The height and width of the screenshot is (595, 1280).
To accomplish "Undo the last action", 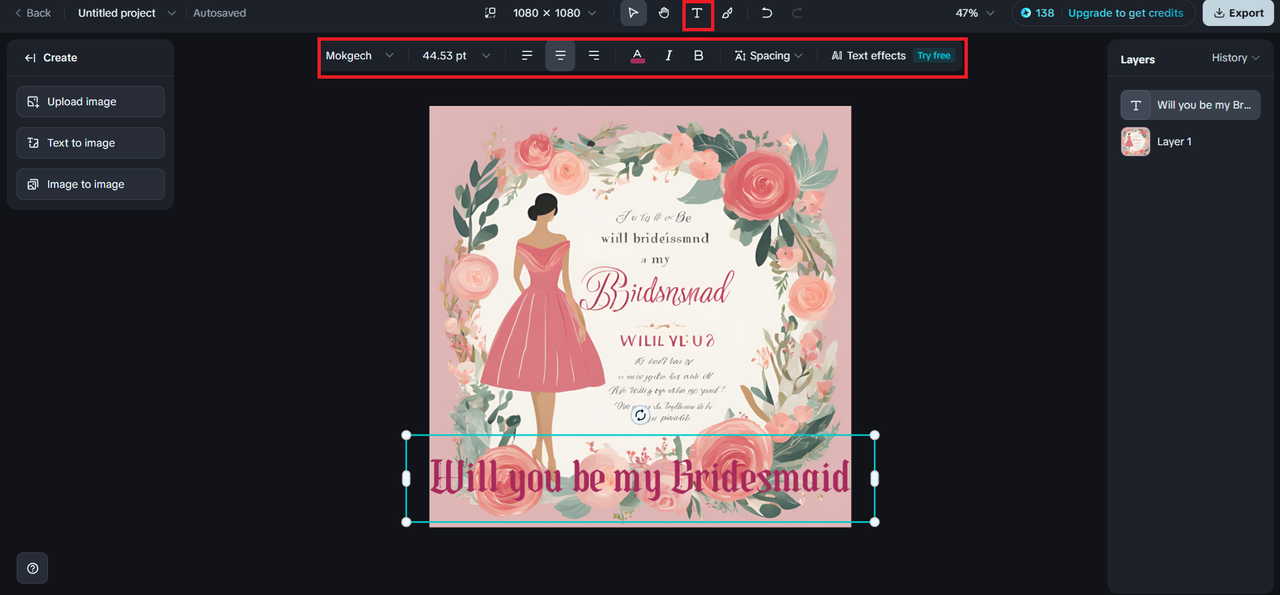I will click(767, 14).
